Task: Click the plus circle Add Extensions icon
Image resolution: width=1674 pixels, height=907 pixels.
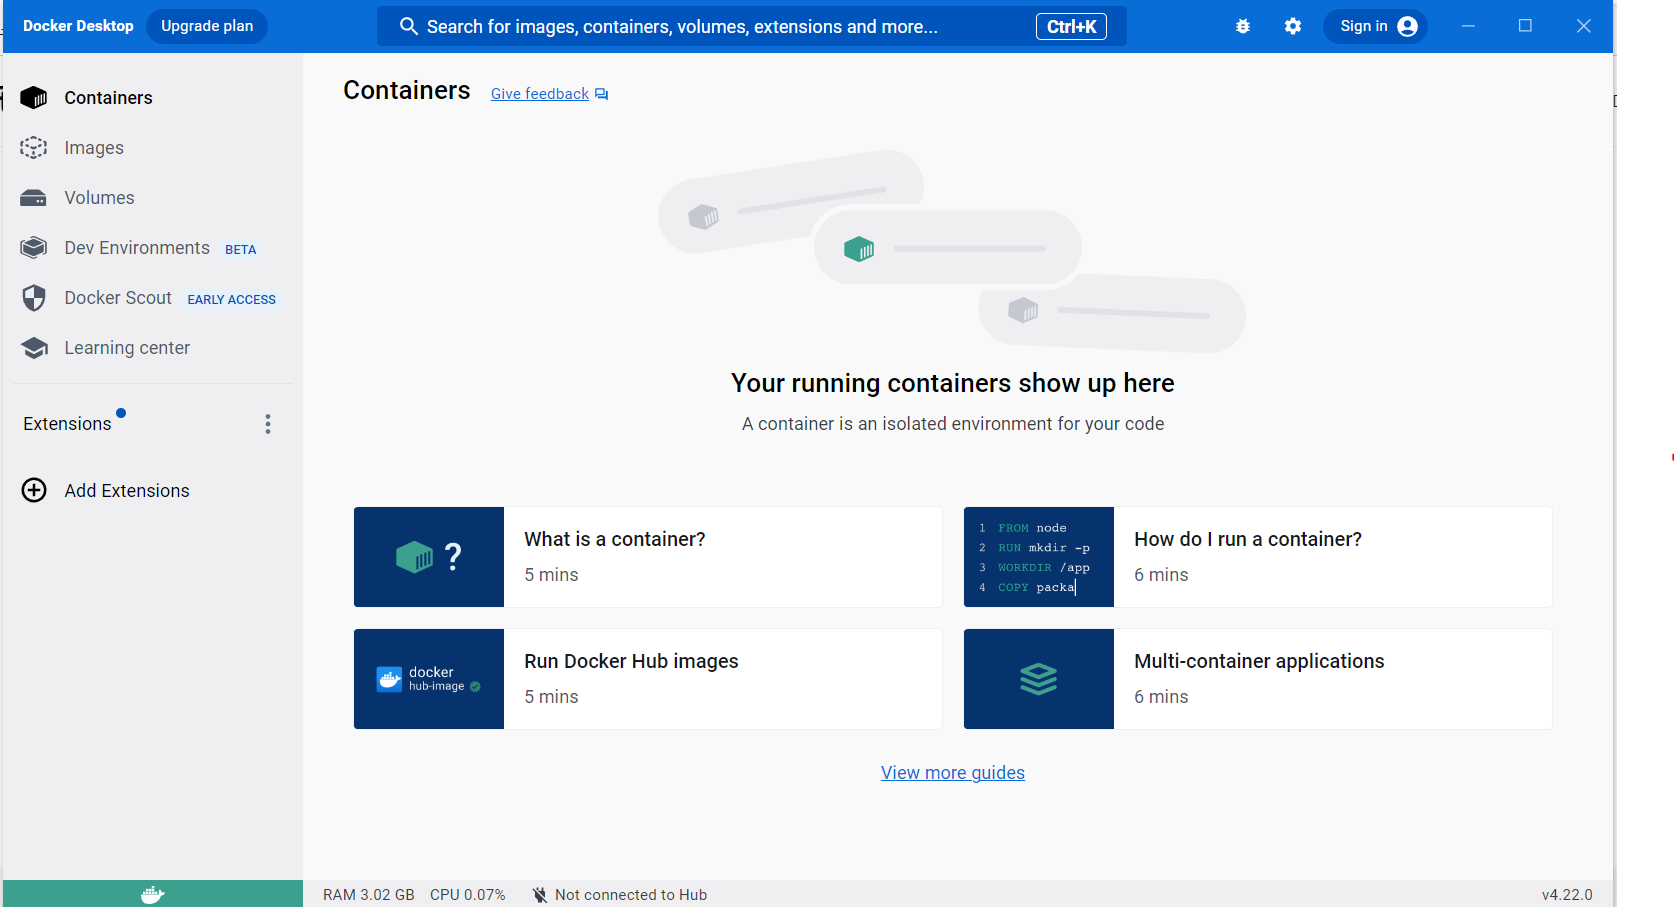Action: tap(34, 490)
